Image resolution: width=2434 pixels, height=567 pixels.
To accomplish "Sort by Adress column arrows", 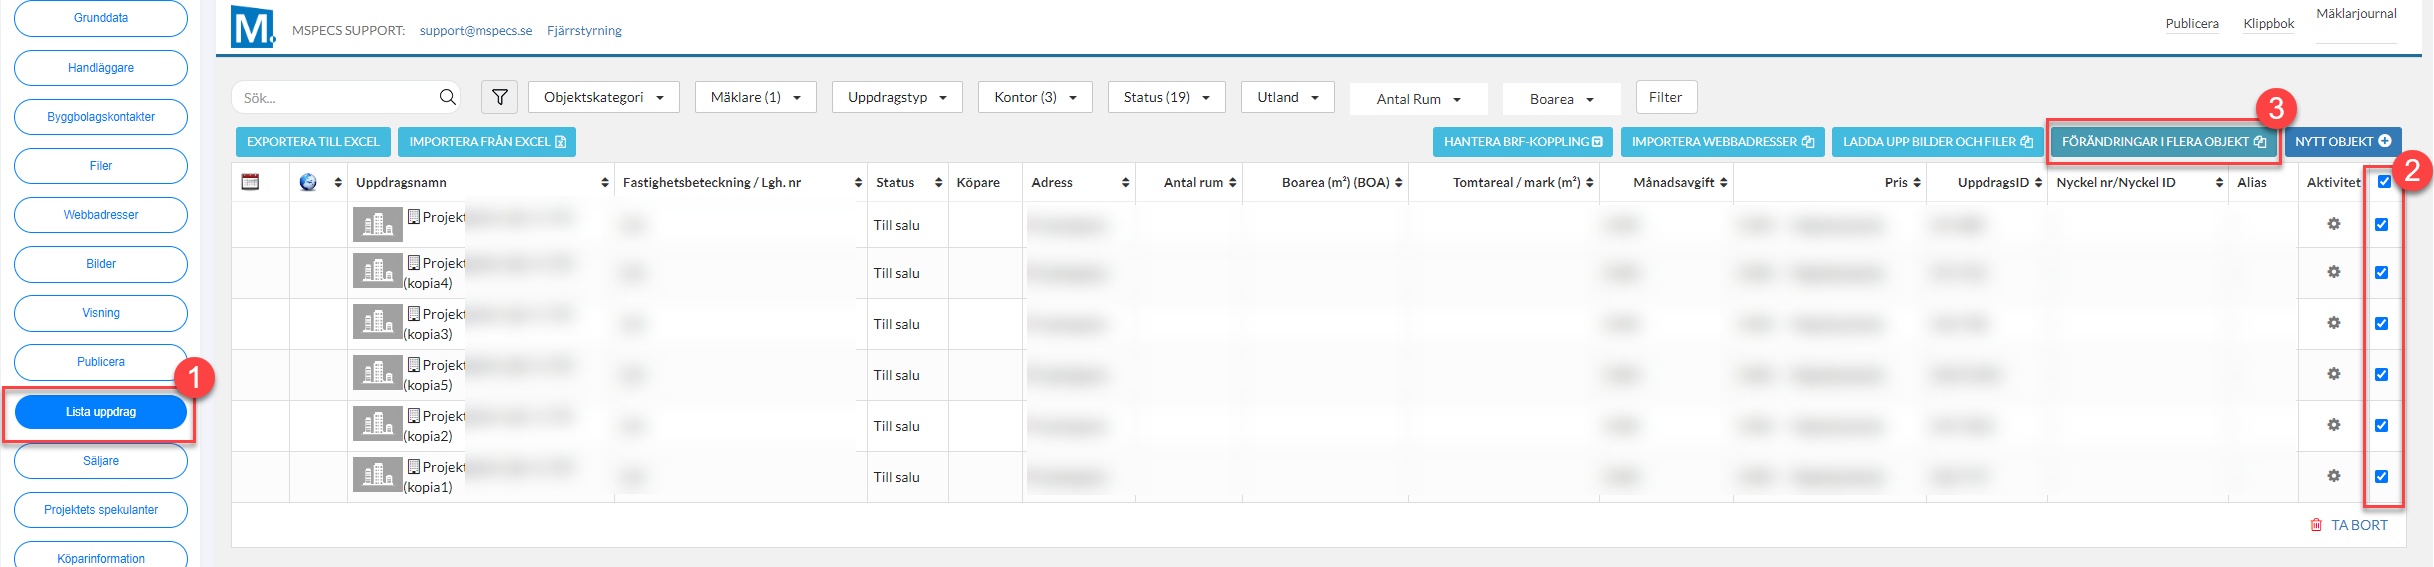I will 1125,183.
